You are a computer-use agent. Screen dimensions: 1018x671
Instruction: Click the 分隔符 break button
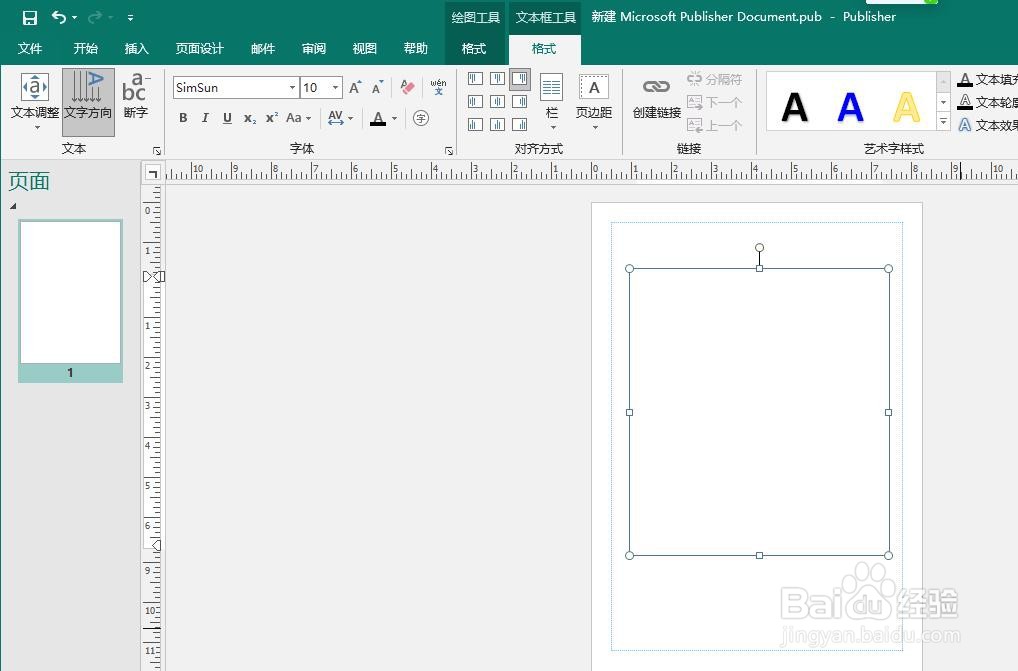pyautogui.click(x=714, y=79)
